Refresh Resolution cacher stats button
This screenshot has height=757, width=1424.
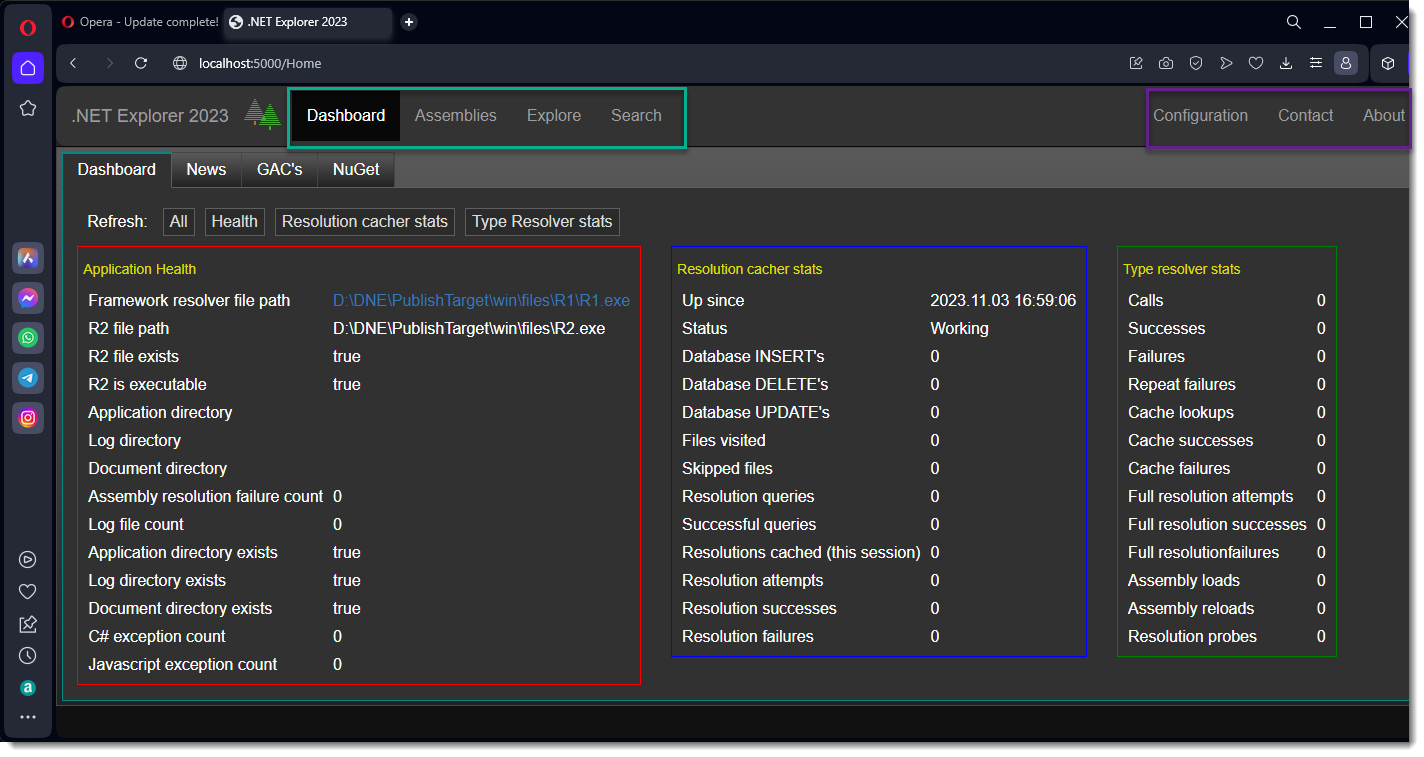point(365,222)
